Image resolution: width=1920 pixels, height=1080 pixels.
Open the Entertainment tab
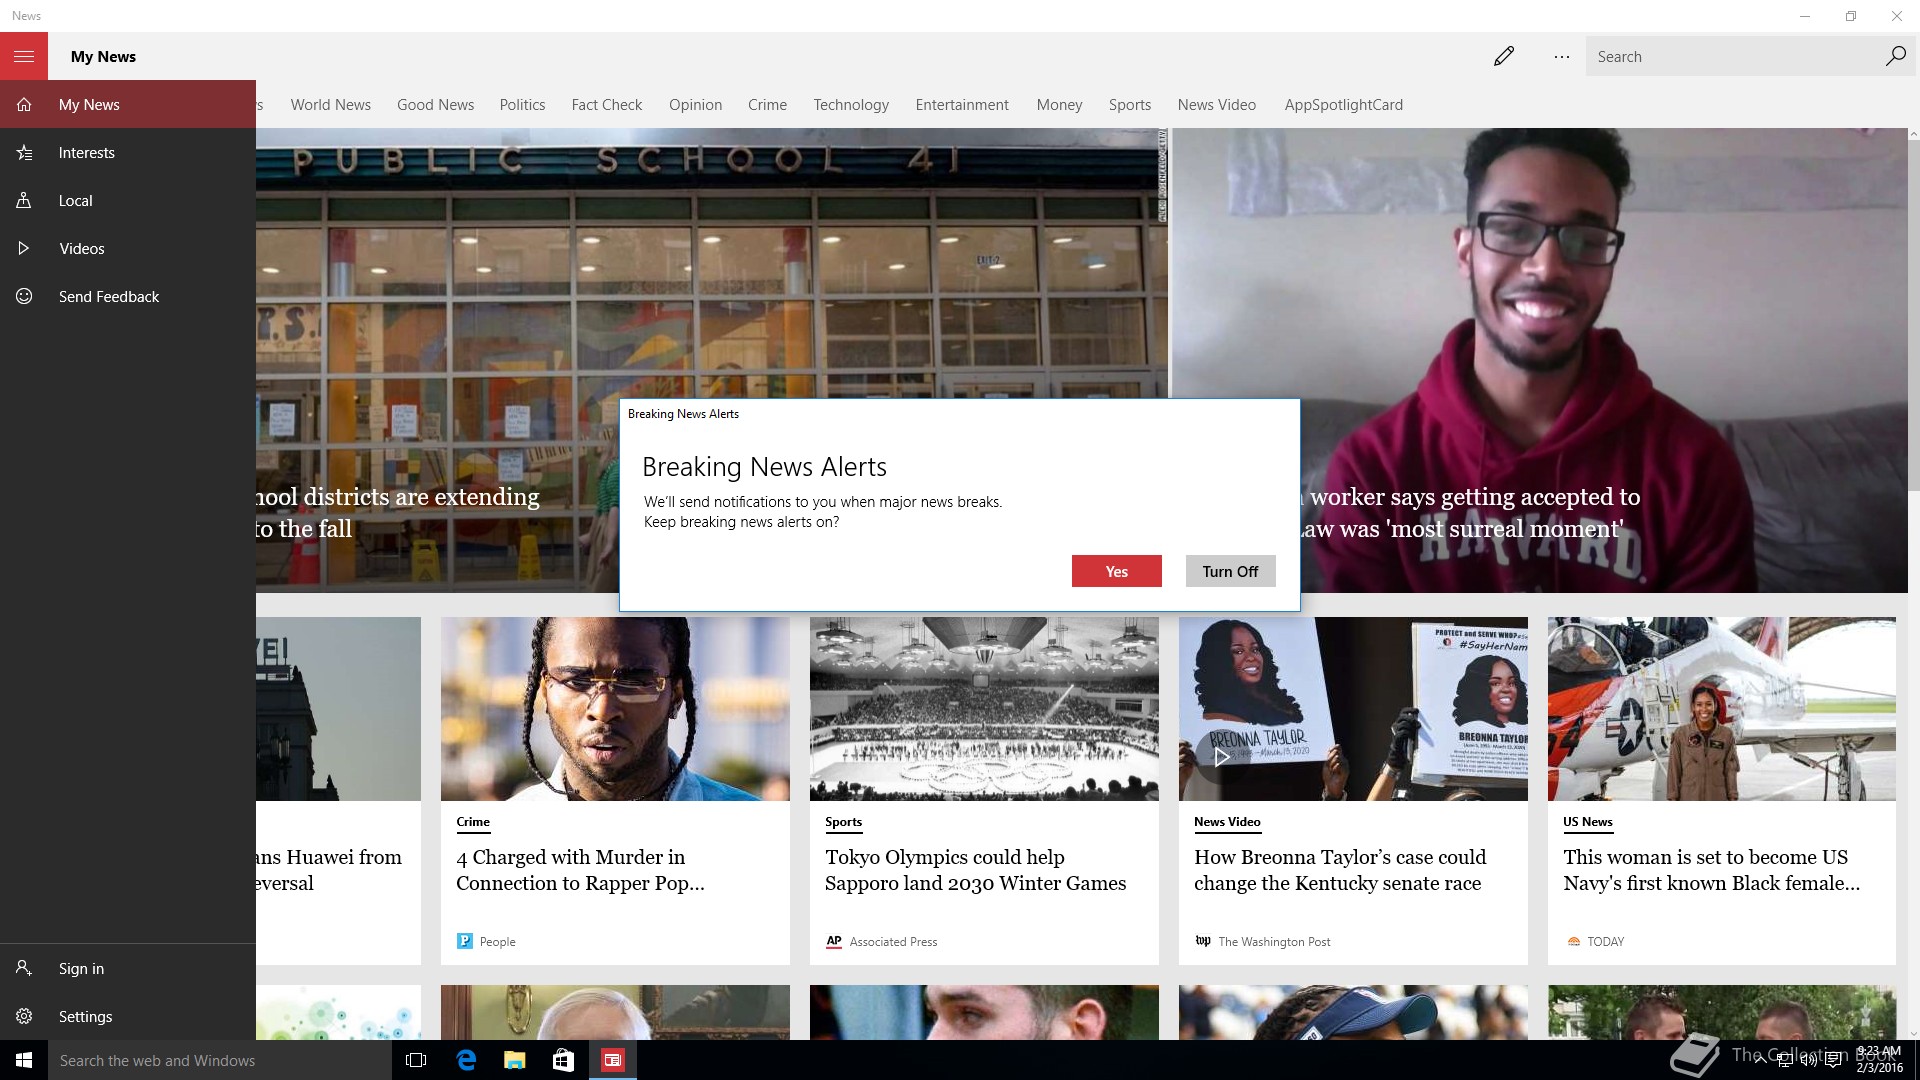[961, 104]
